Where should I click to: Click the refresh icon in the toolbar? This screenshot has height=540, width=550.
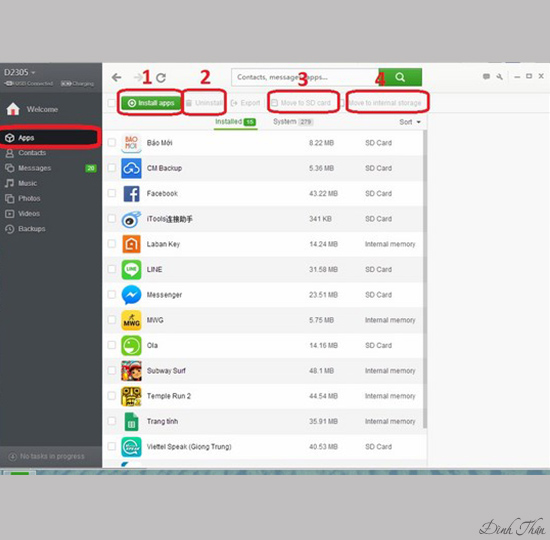161,78
